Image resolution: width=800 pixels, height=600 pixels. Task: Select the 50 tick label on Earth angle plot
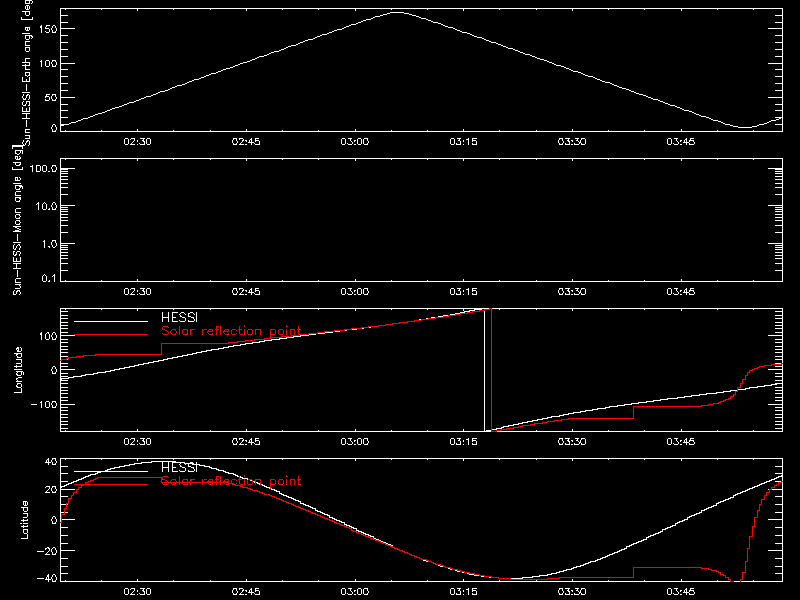click(x=51, y=97)
